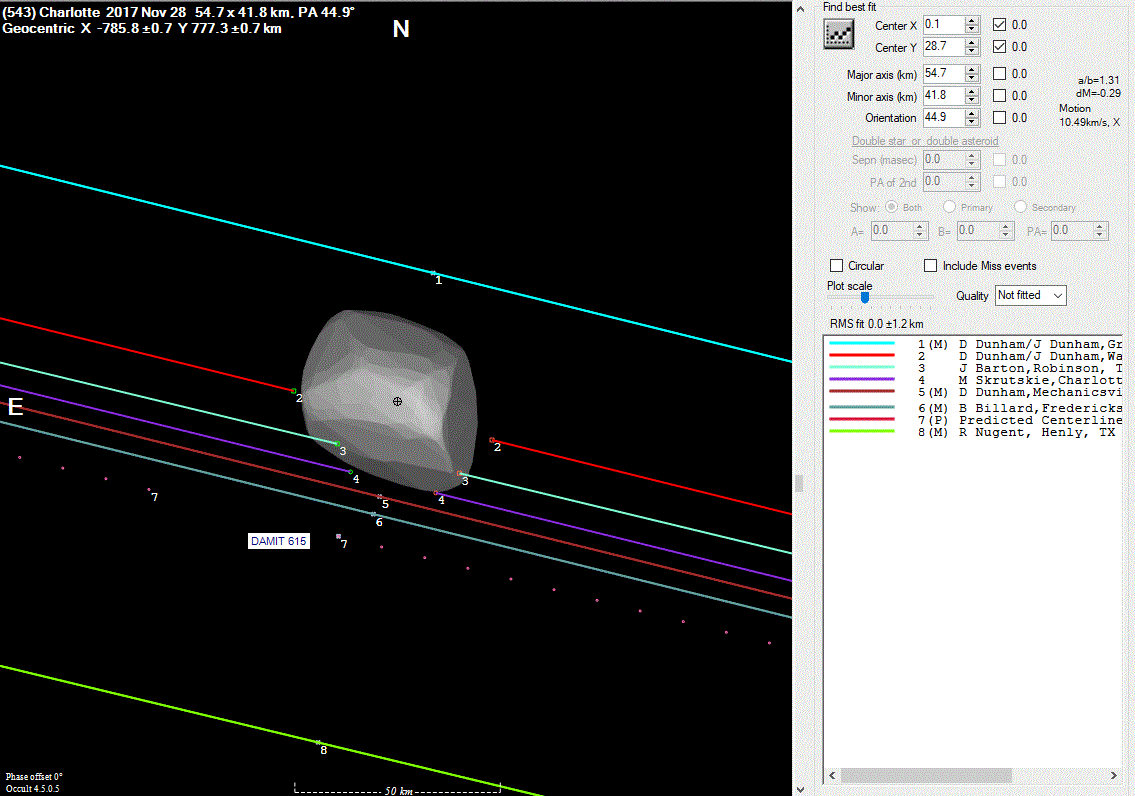
Task: Click the chord 1 miss event marker
Action: coord(434,273)
